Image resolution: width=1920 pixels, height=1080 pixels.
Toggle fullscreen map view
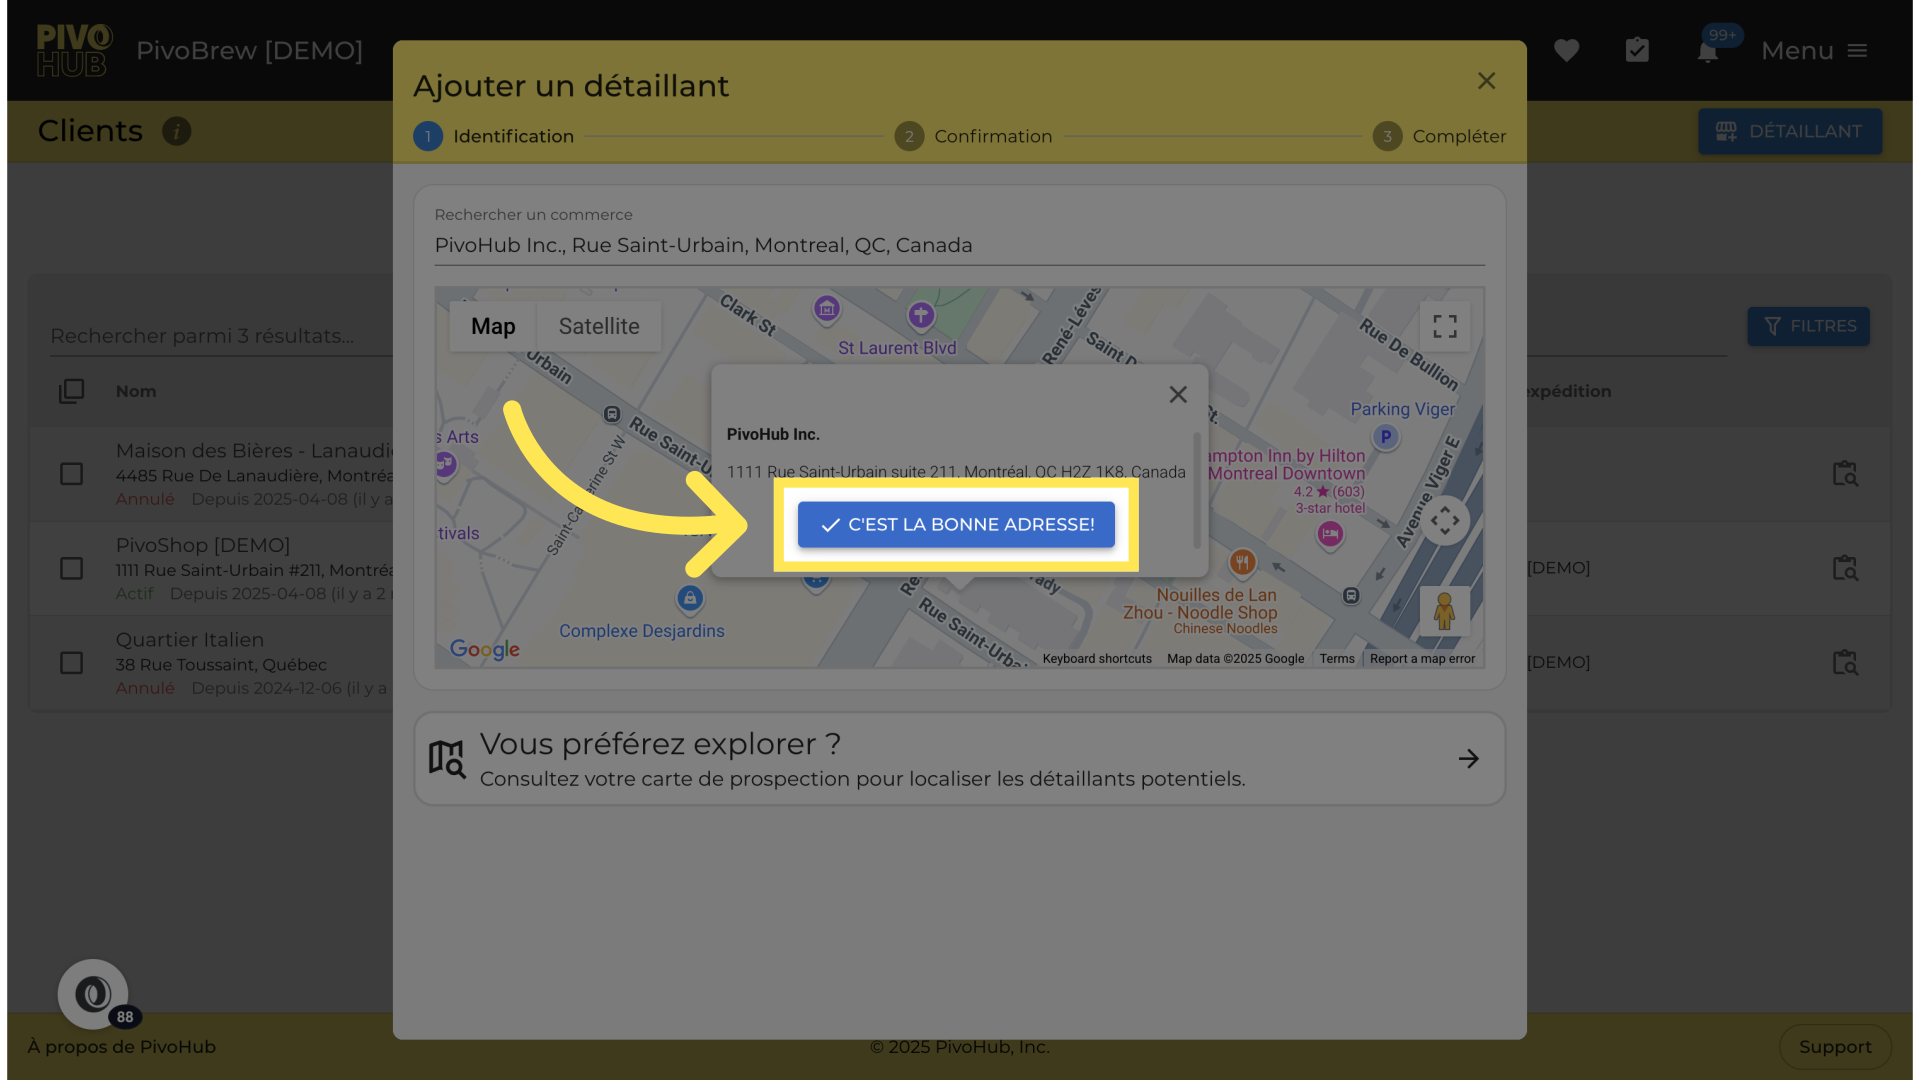(x=1444, y=326)
